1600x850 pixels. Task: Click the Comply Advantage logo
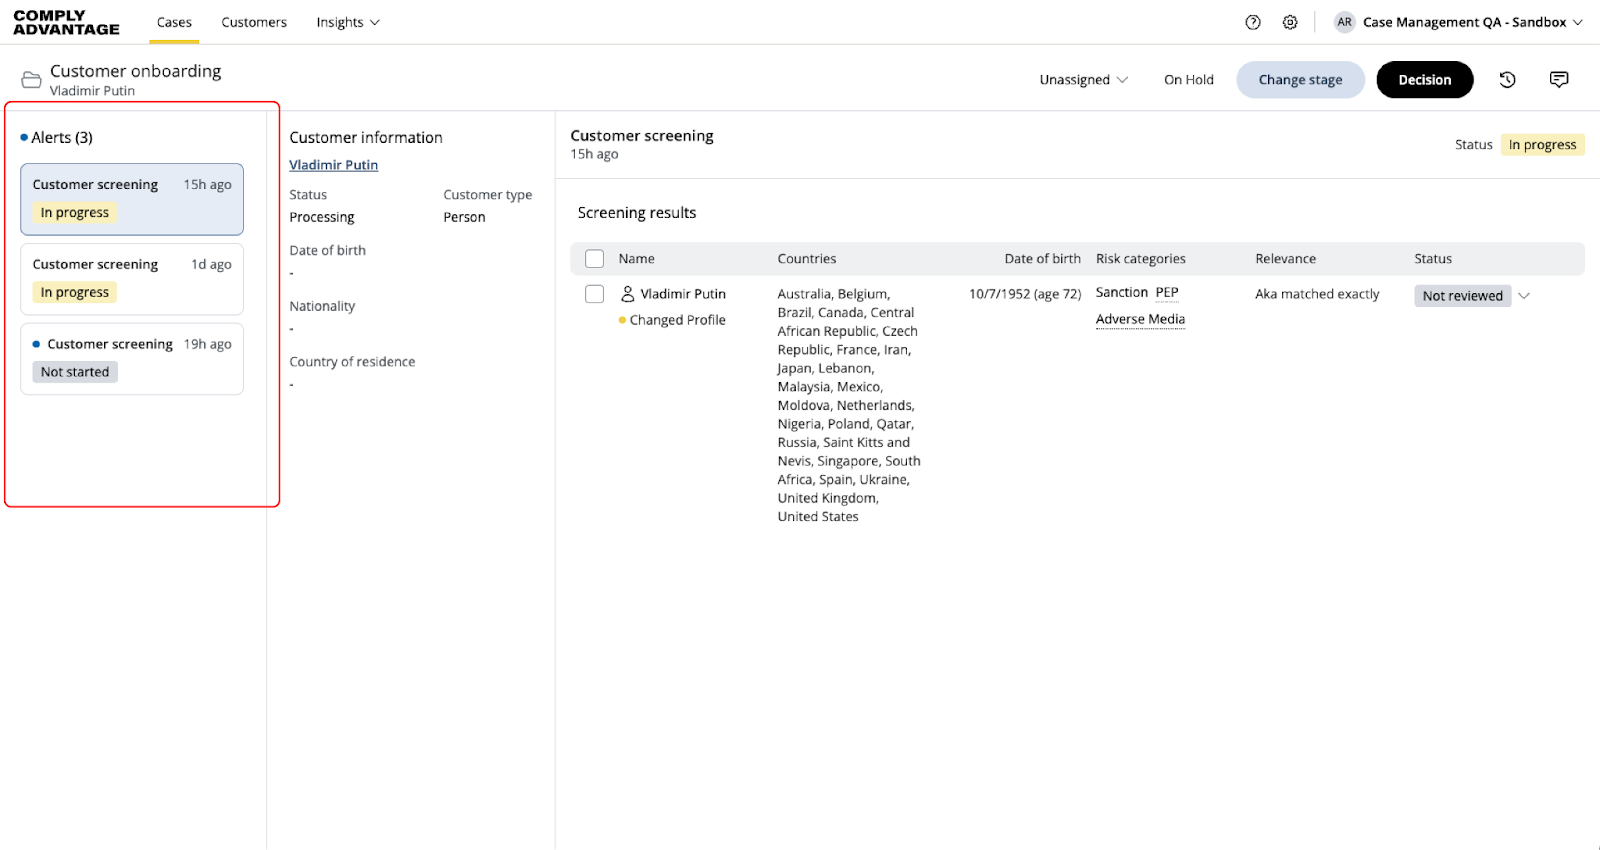(x=66, y=22)
